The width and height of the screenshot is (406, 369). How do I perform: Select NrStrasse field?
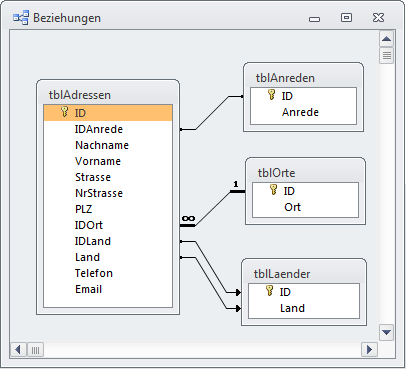[108, 193]
